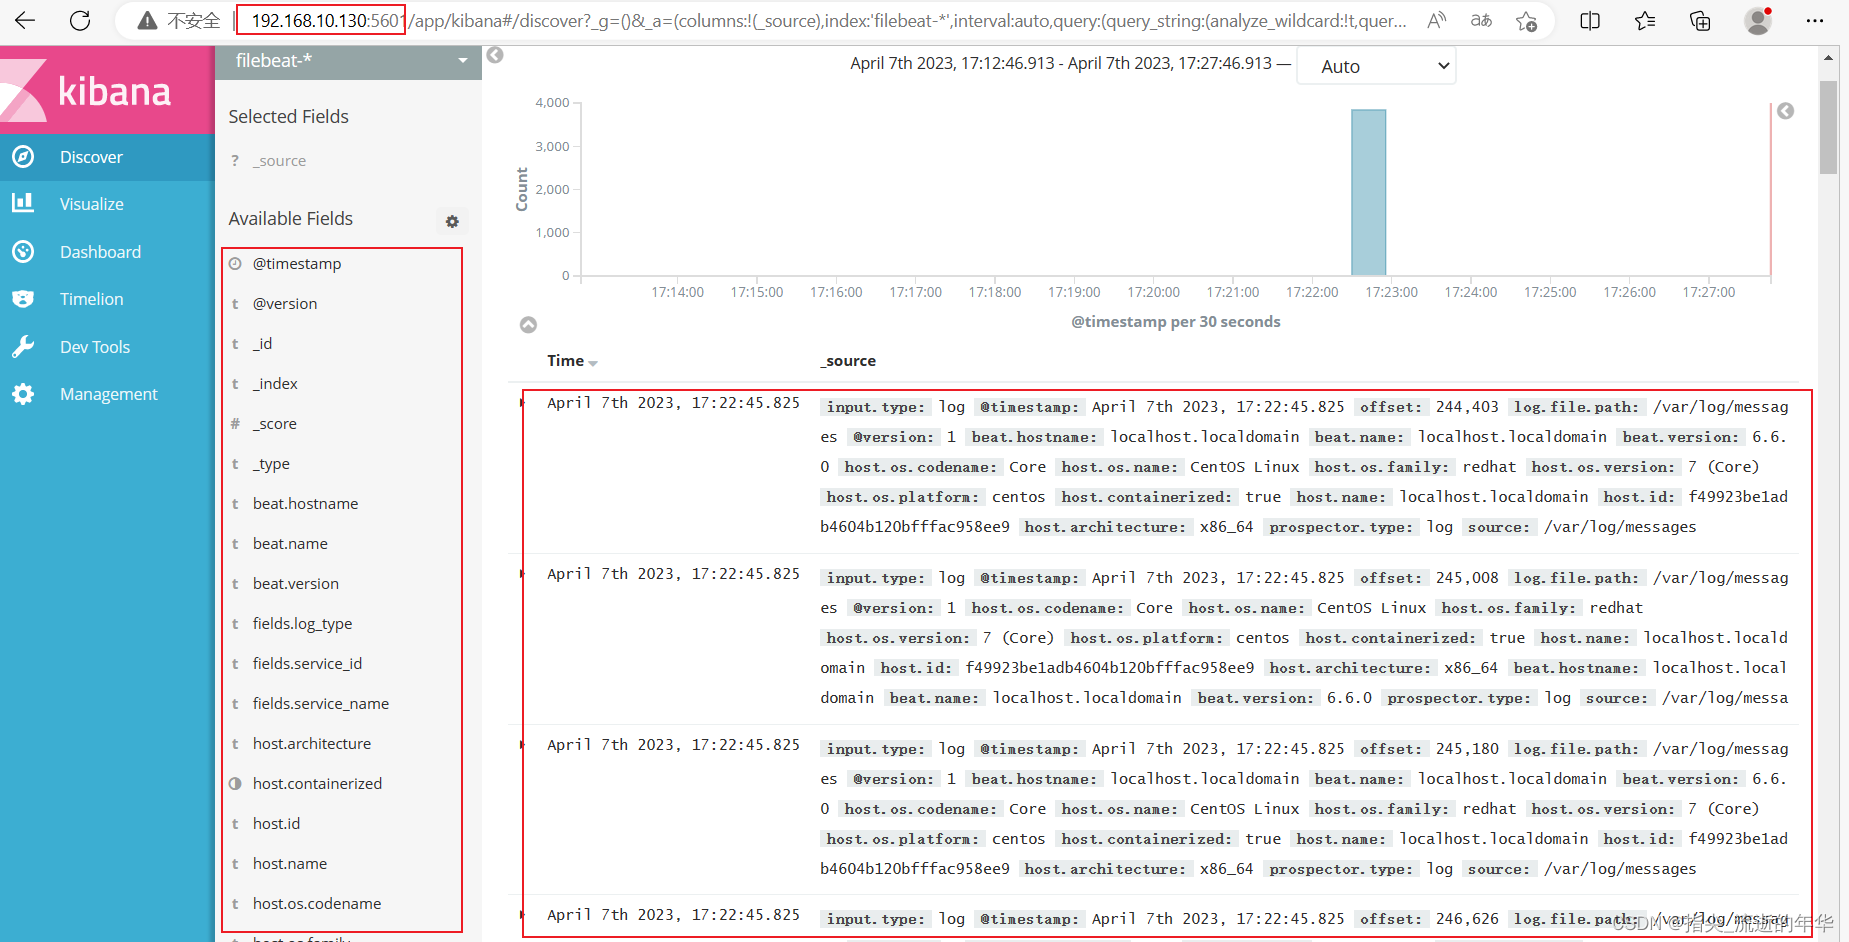
Task: Sort by the Time column header
Action: point(571,361)
